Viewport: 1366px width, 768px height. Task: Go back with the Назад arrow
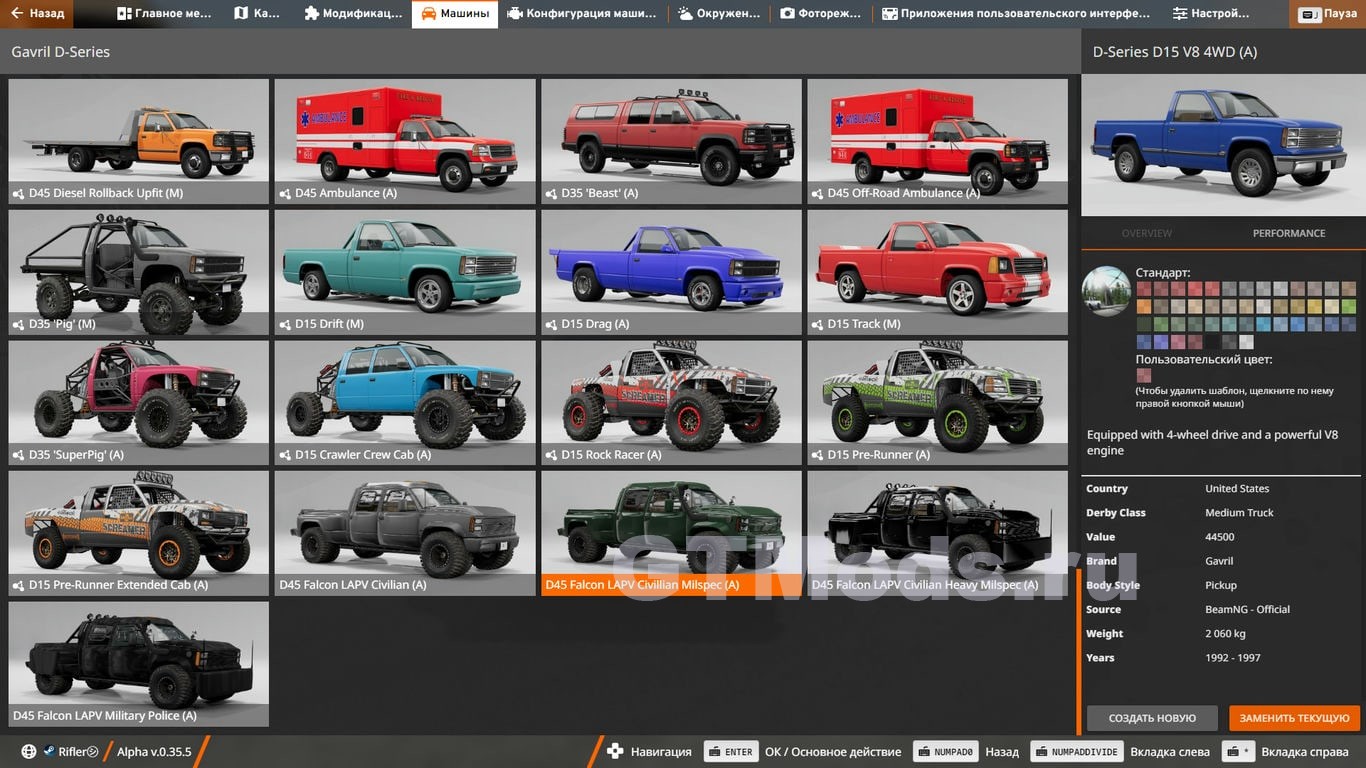tap(37, 14)
